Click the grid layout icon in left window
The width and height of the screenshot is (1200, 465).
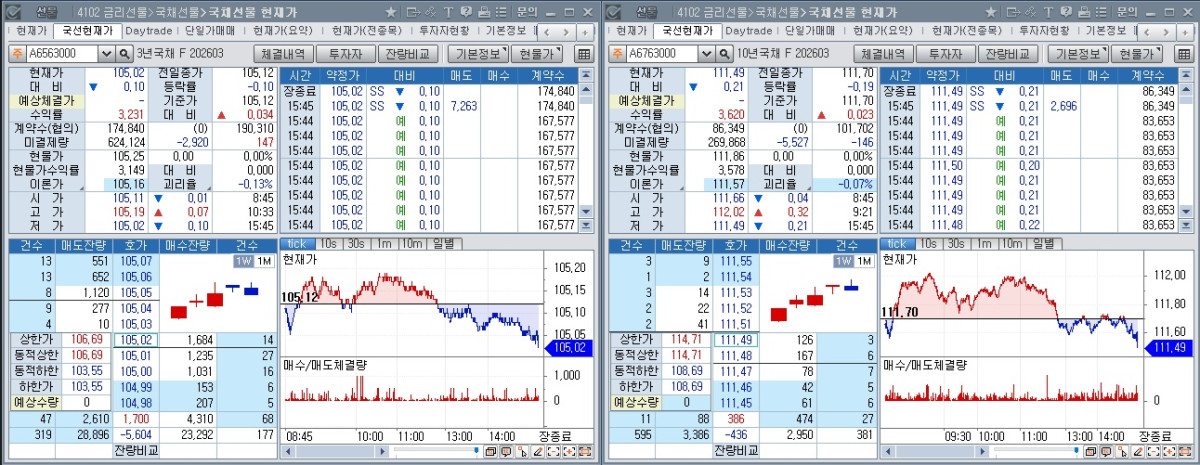point(583,53)
